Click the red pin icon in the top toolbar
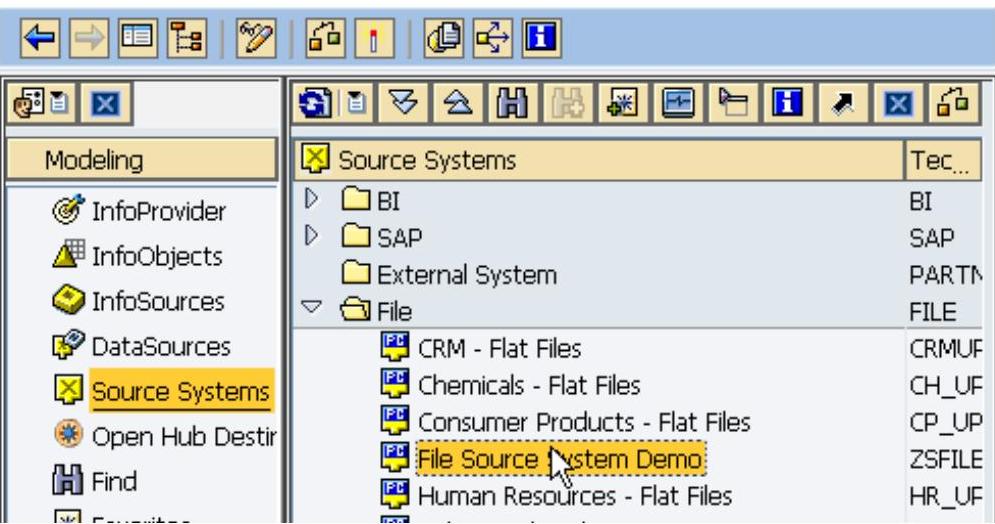This screenshot has height=524, width=995. (374, 38)
